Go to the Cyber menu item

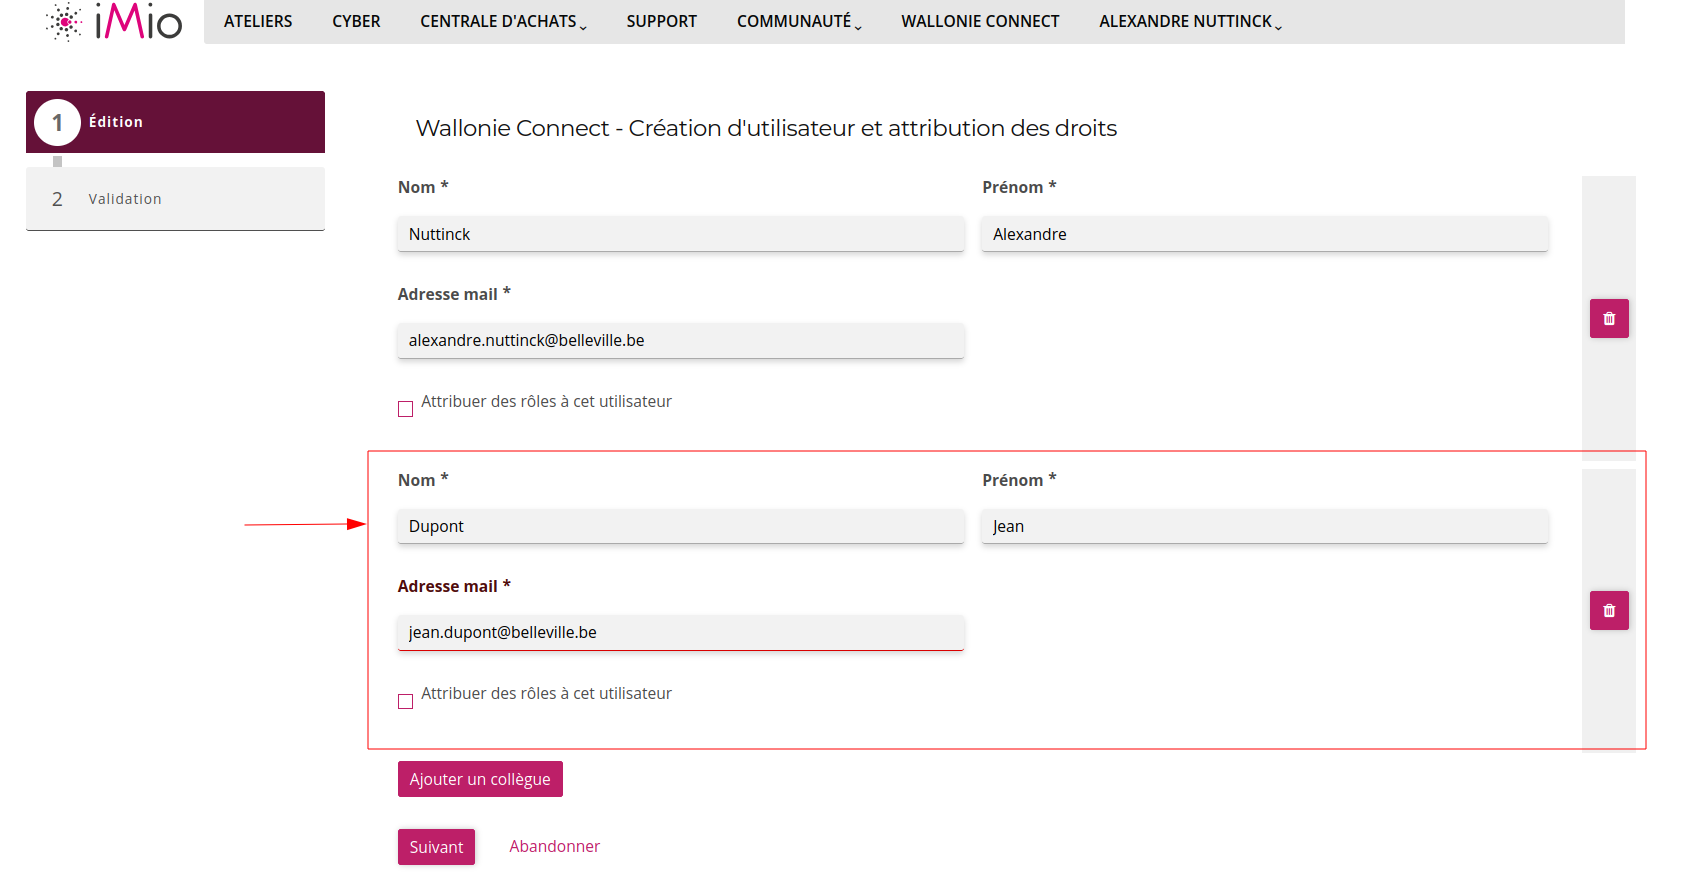(356, 22)
